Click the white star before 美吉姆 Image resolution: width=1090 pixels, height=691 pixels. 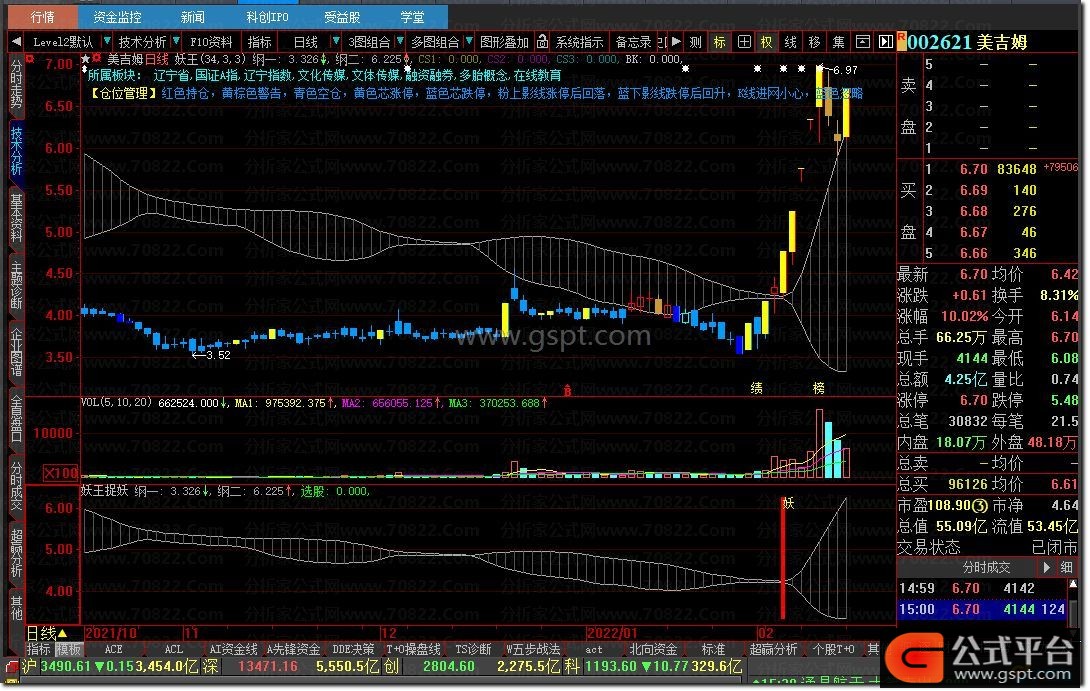click(86, 59)
